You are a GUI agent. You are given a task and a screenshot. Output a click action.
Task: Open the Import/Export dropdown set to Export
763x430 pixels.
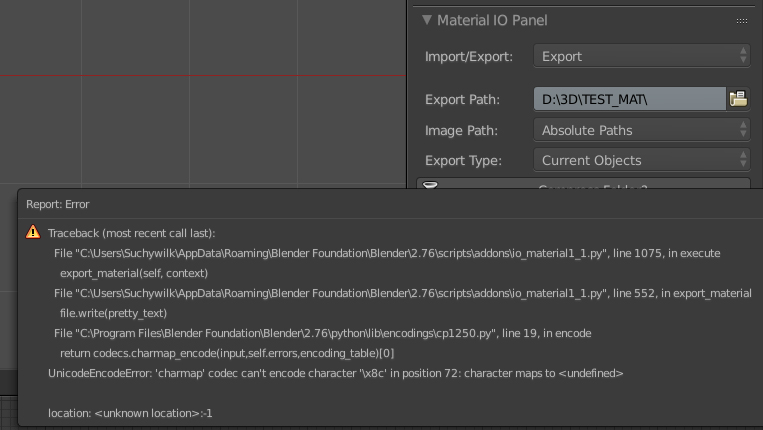(642, 56)
